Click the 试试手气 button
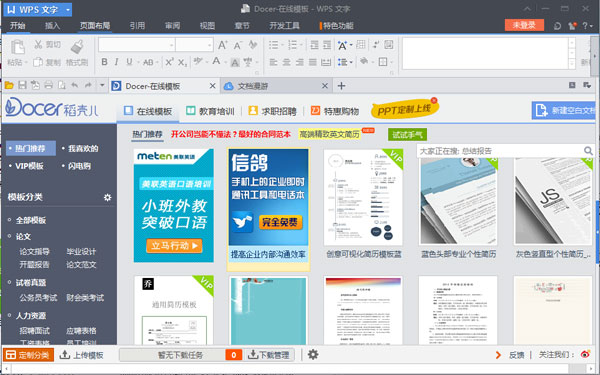 click(407, 135)
